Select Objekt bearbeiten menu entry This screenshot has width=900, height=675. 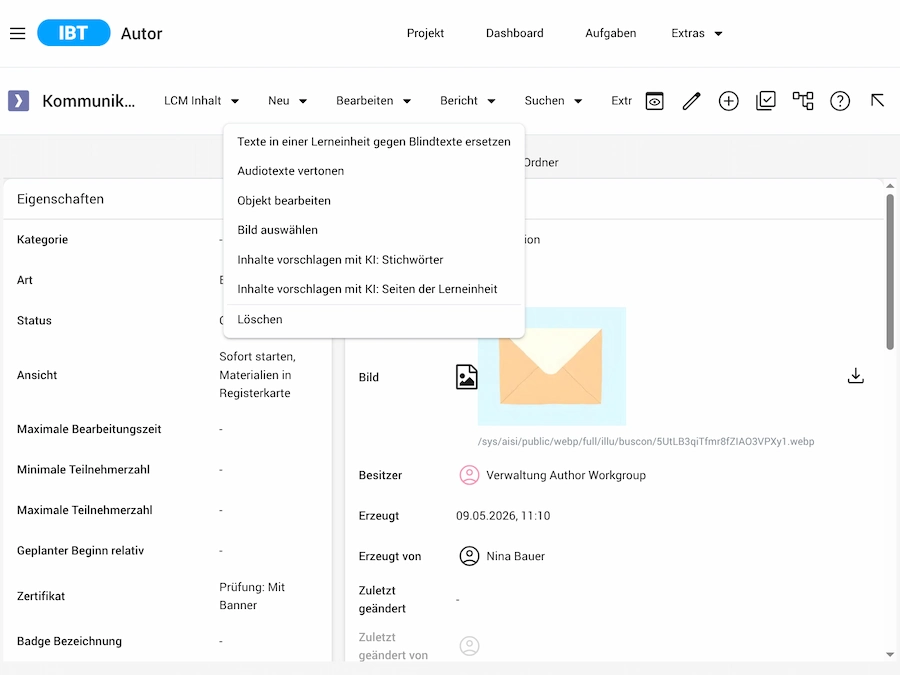[374, 201]
